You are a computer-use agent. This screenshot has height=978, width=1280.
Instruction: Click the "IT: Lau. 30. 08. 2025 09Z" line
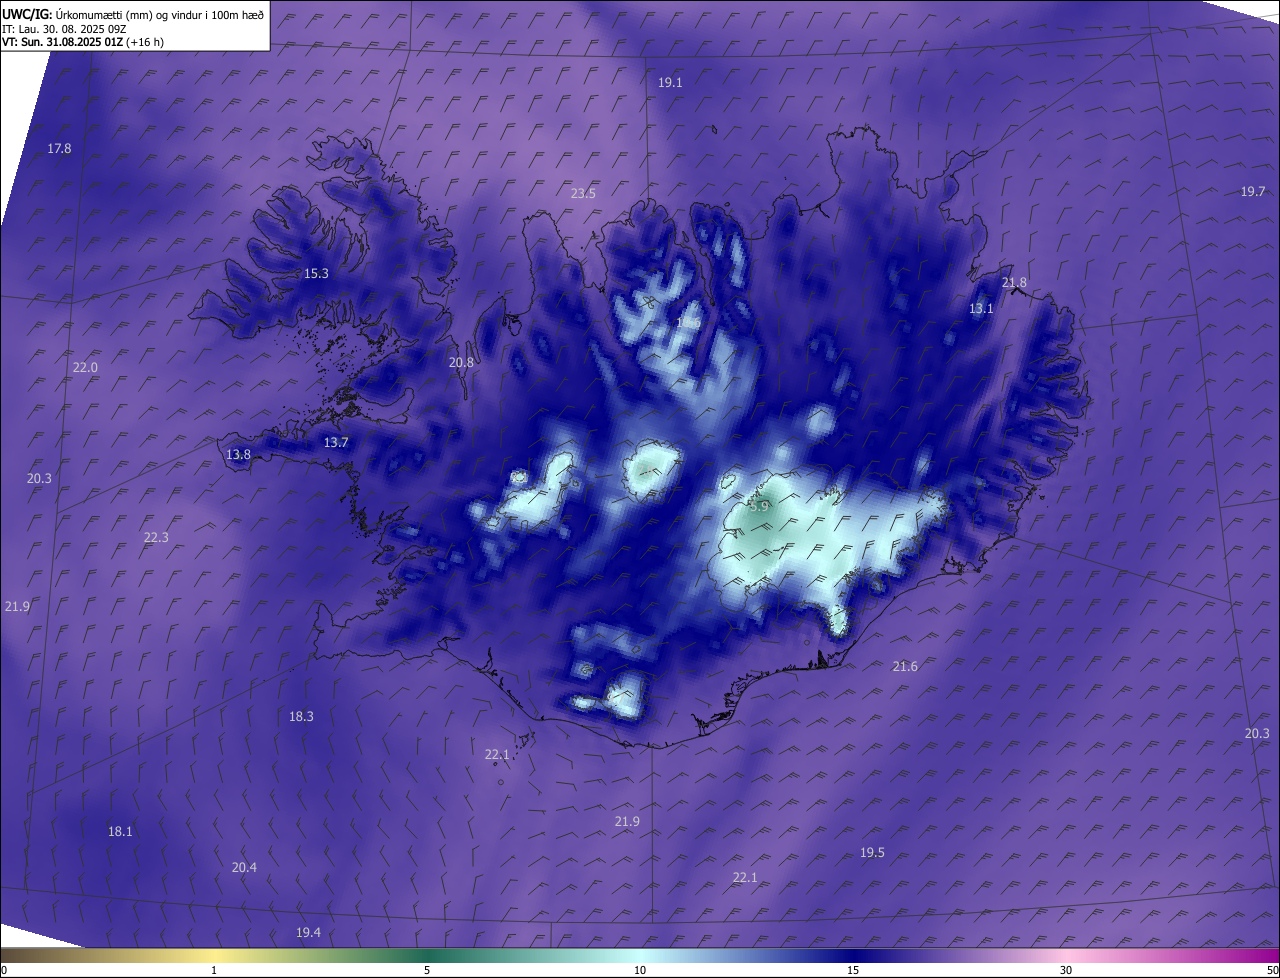coord(64,29)
